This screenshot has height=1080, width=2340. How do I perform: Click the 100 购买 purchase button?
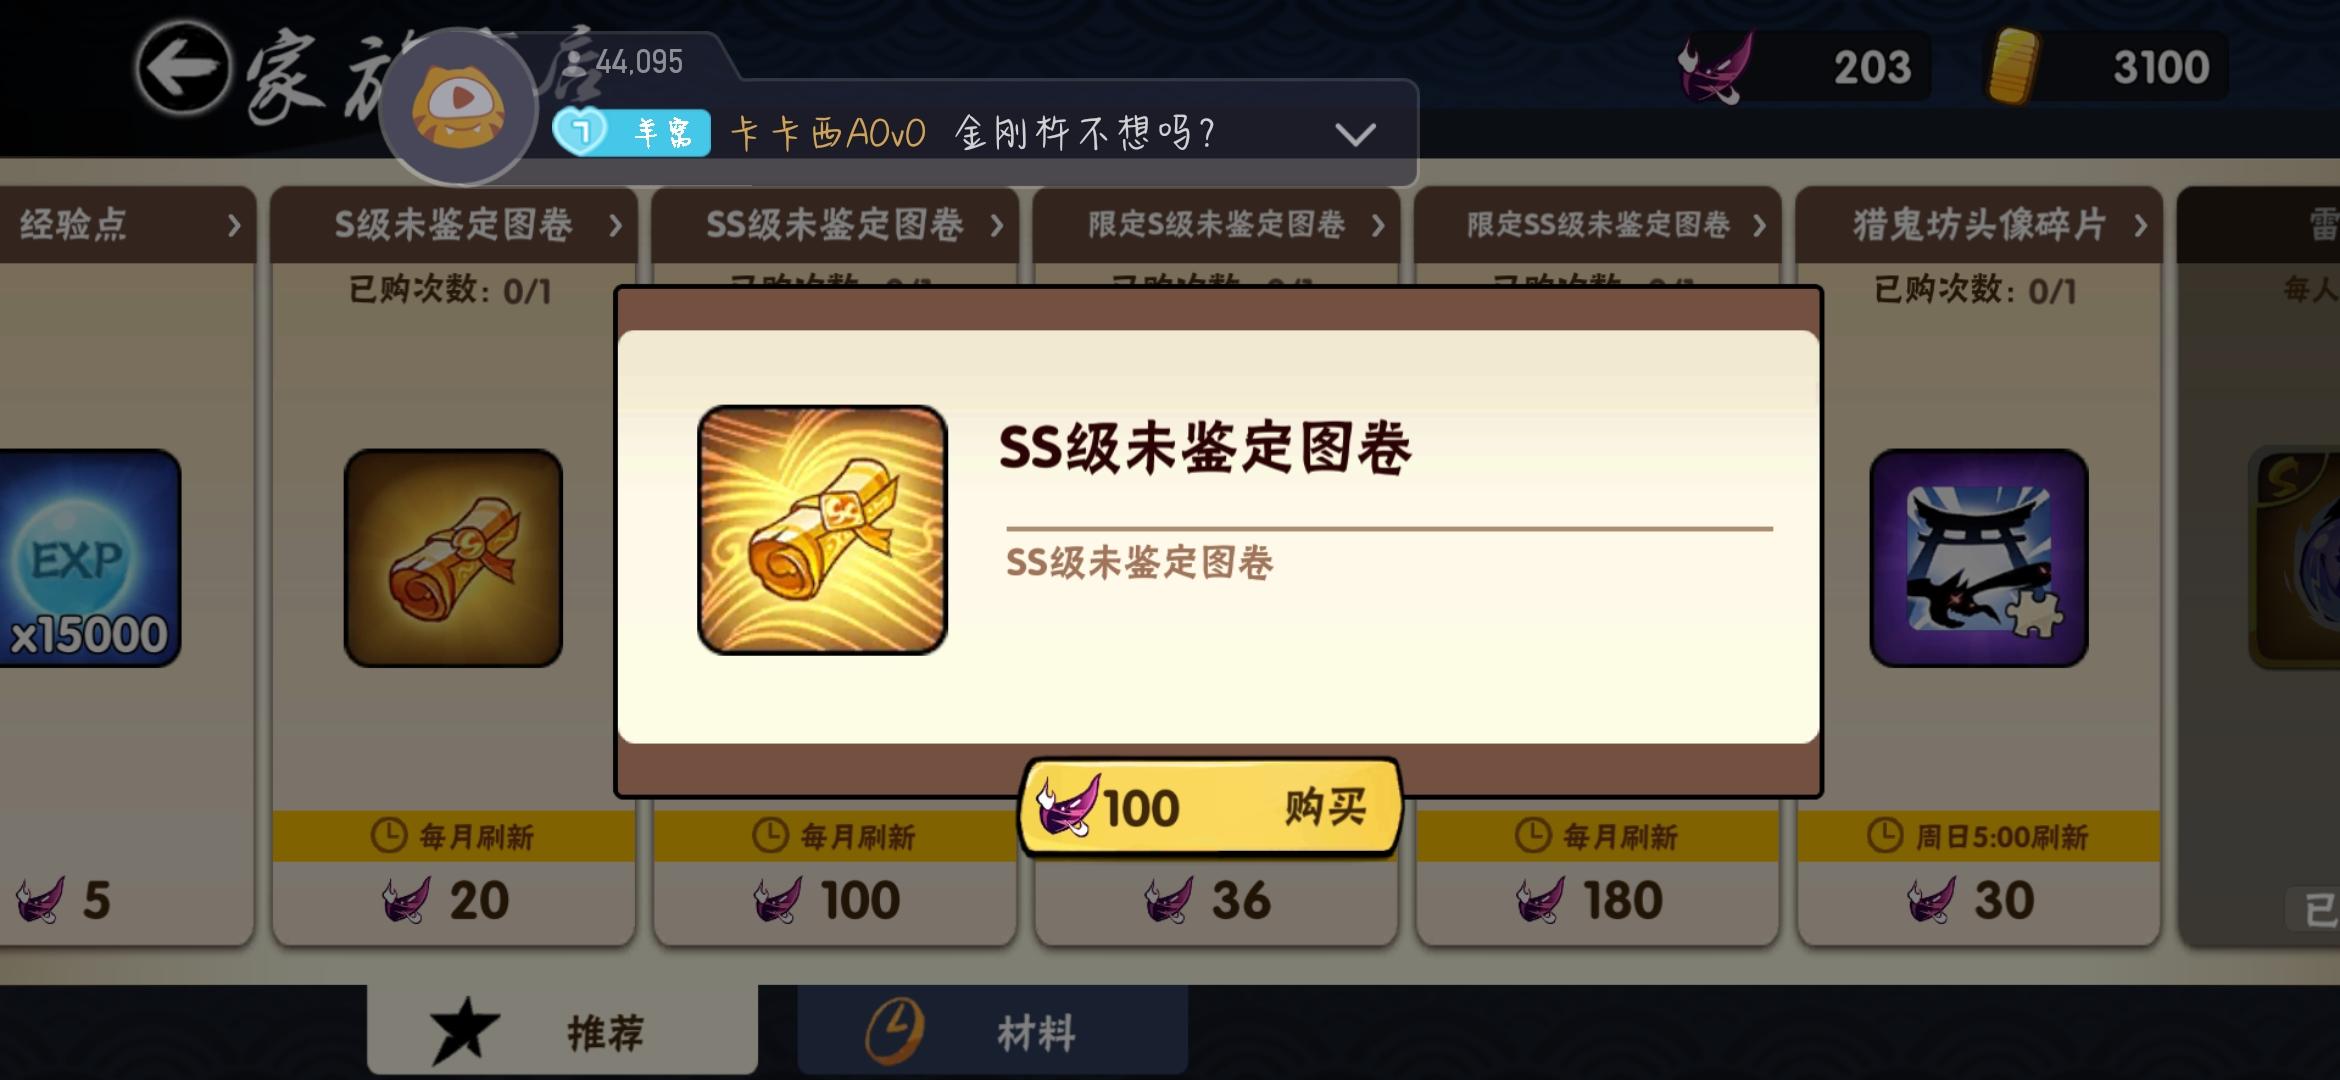pyautogui.click(x=1210, y=806)
